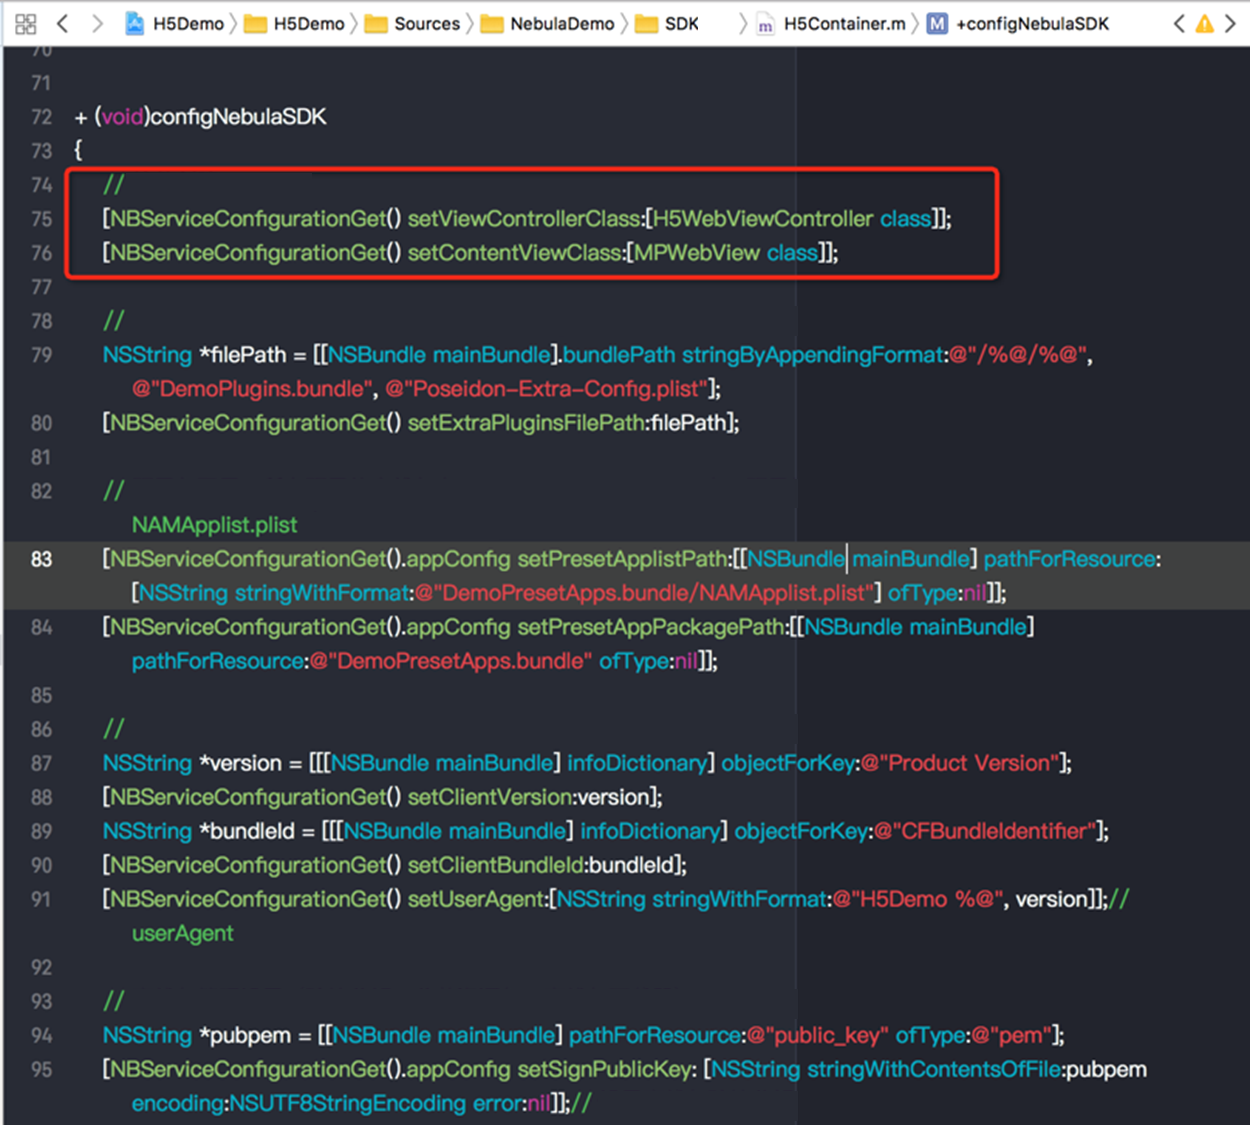Click line number 95 in gutter

coord(41,1069)
